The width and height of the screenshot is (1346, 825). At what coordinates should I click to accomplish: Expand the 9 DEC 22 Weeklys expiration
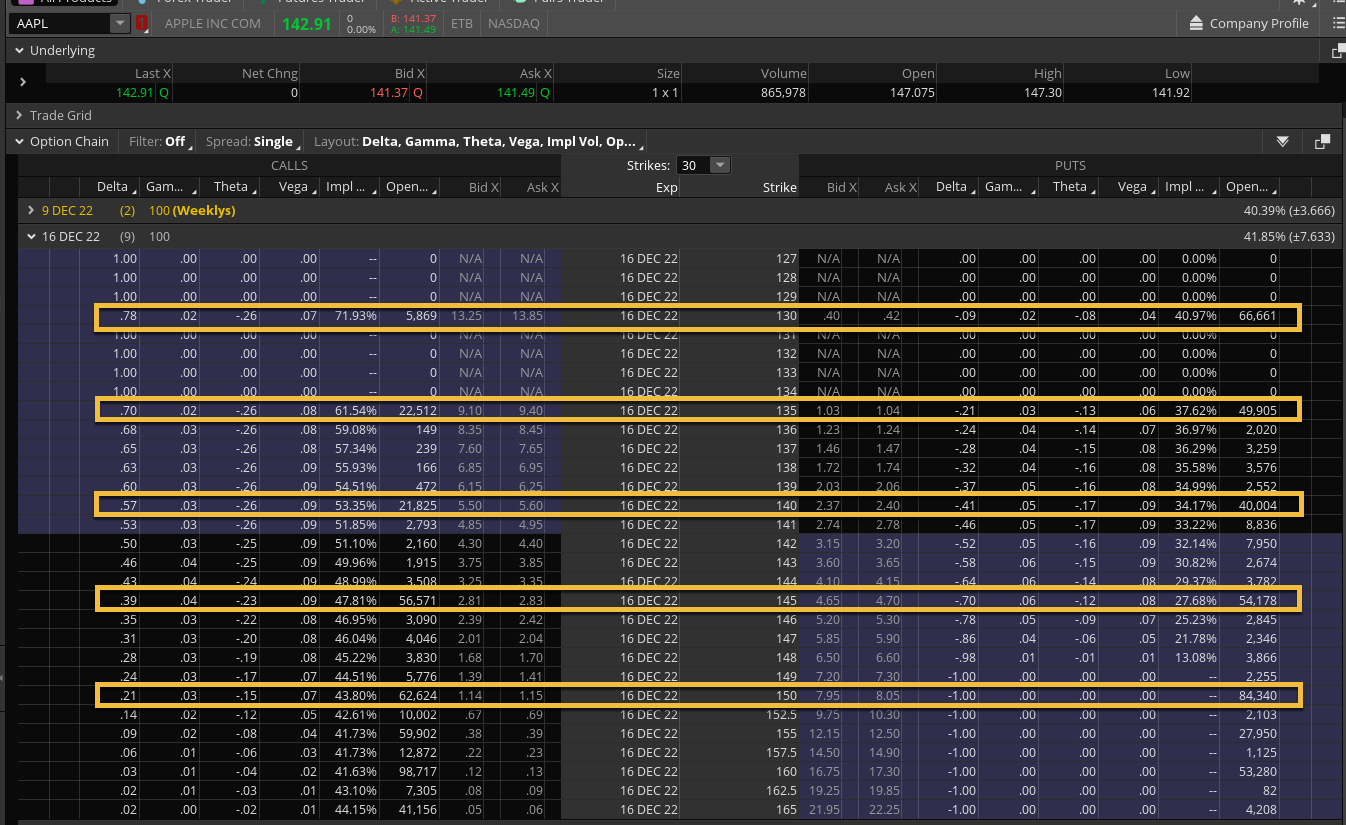(x=31, y=211)
